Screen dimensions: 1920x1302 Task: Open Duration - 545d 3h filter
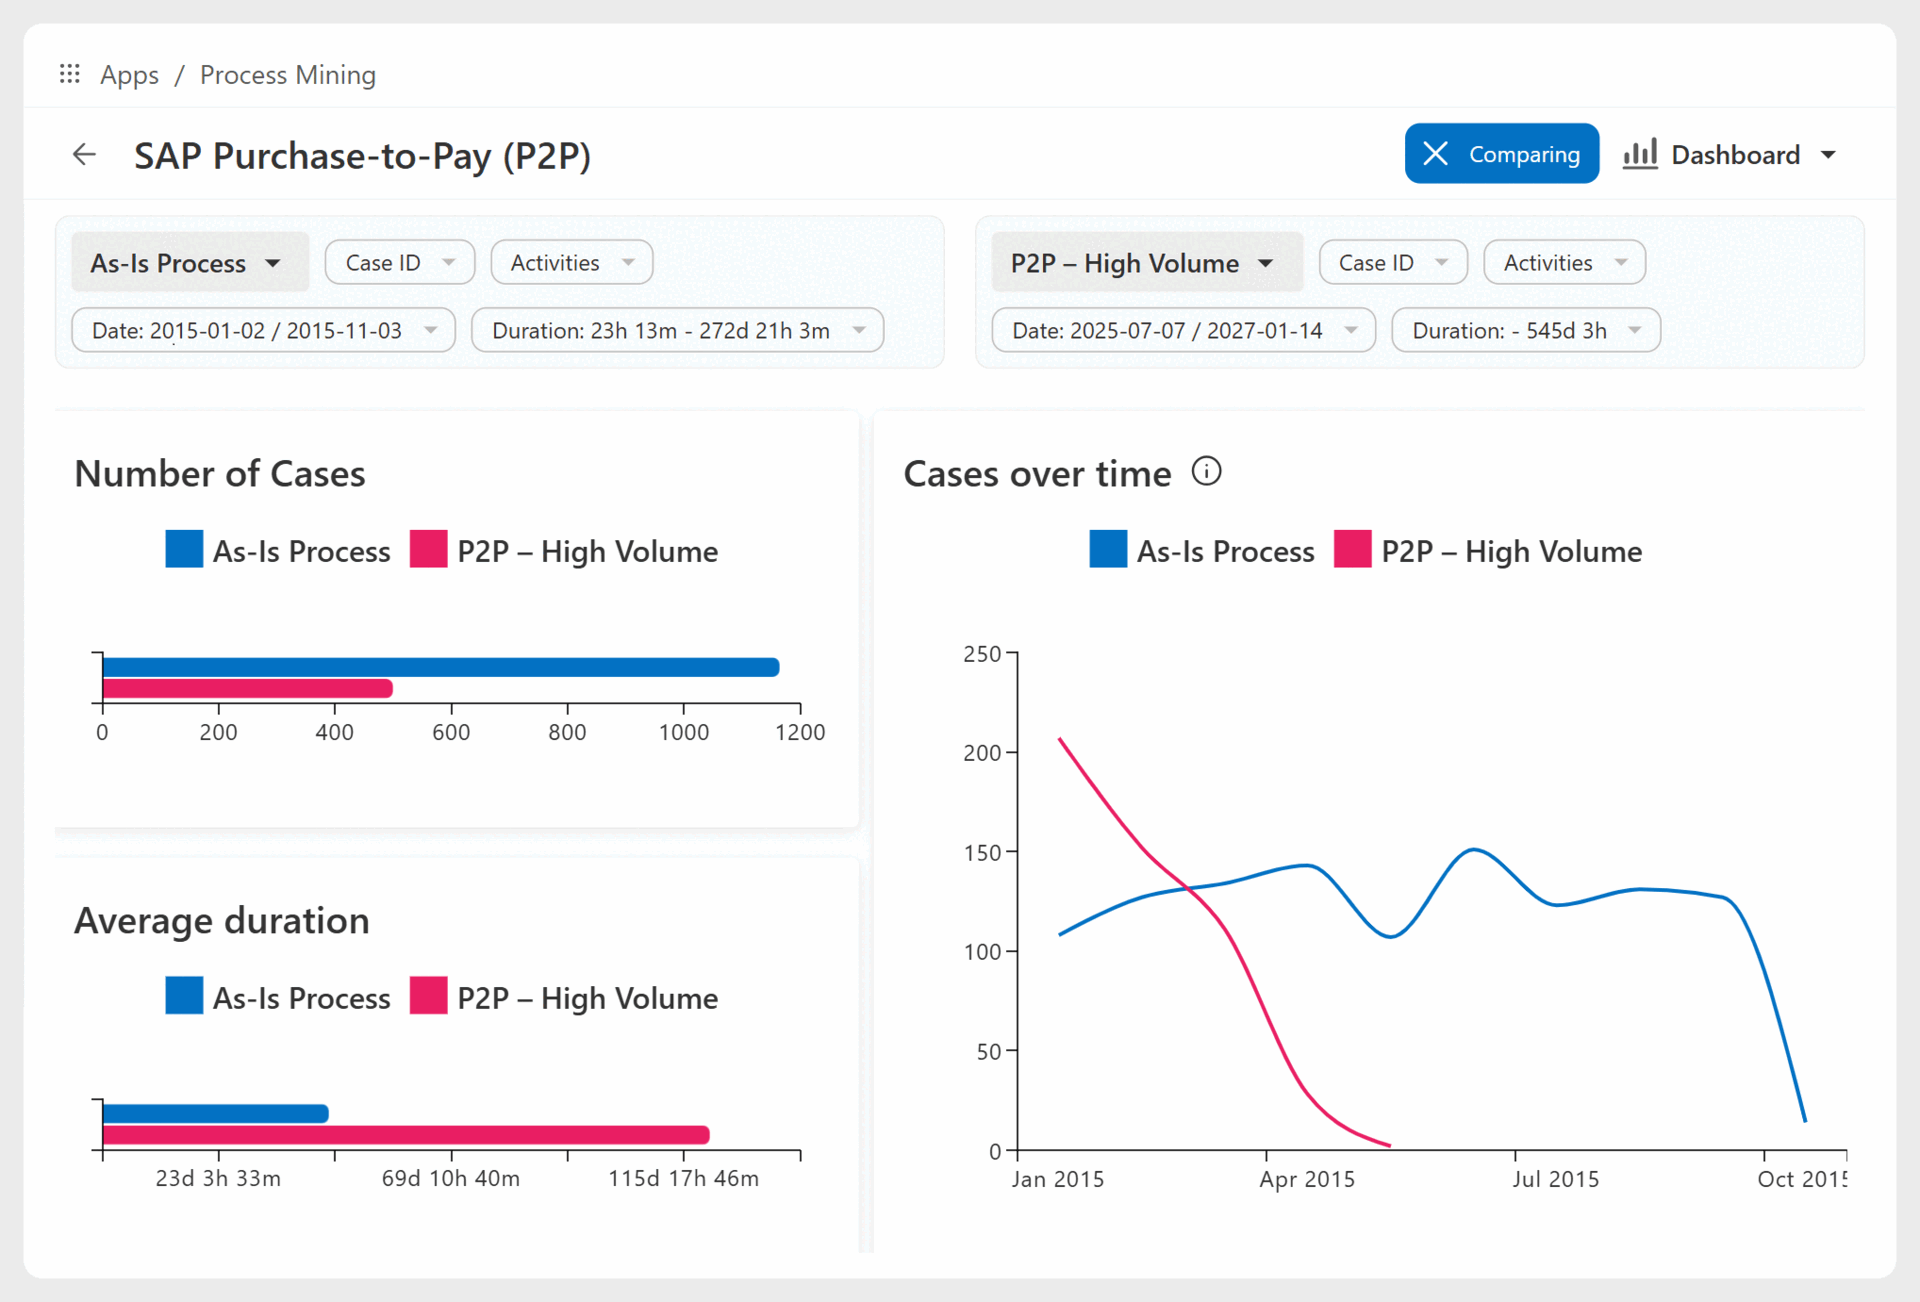[1526, 331]
